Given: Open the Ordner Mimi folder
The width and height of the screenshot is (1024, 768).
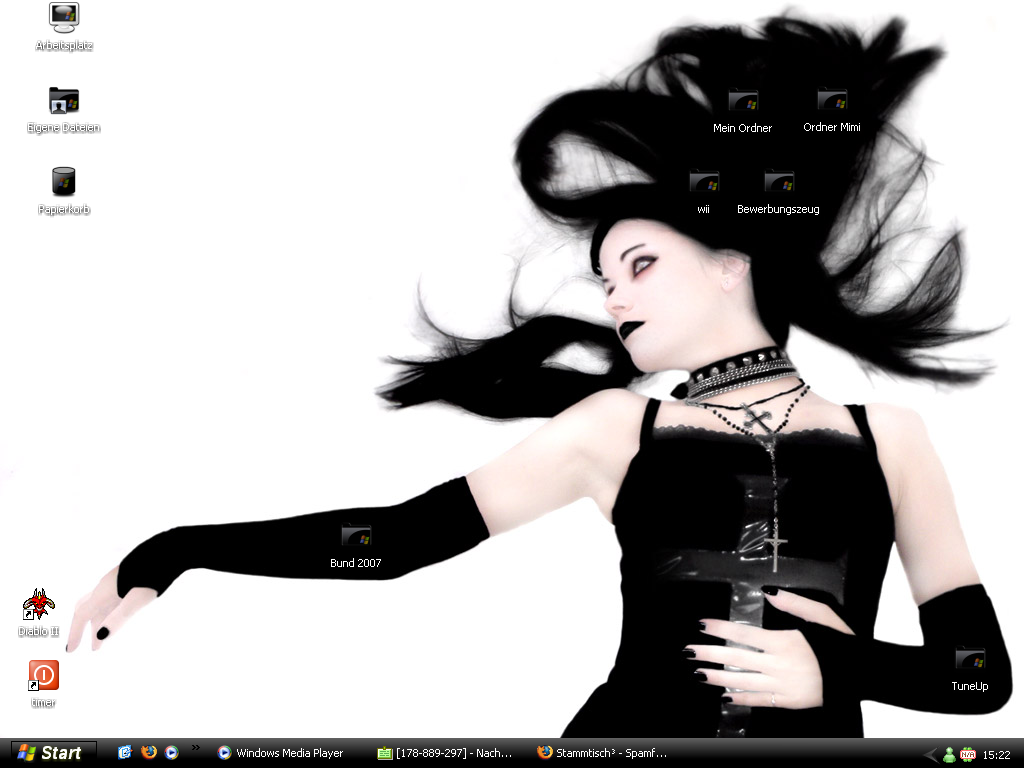Looking at the screenshot, I should 831,101.
